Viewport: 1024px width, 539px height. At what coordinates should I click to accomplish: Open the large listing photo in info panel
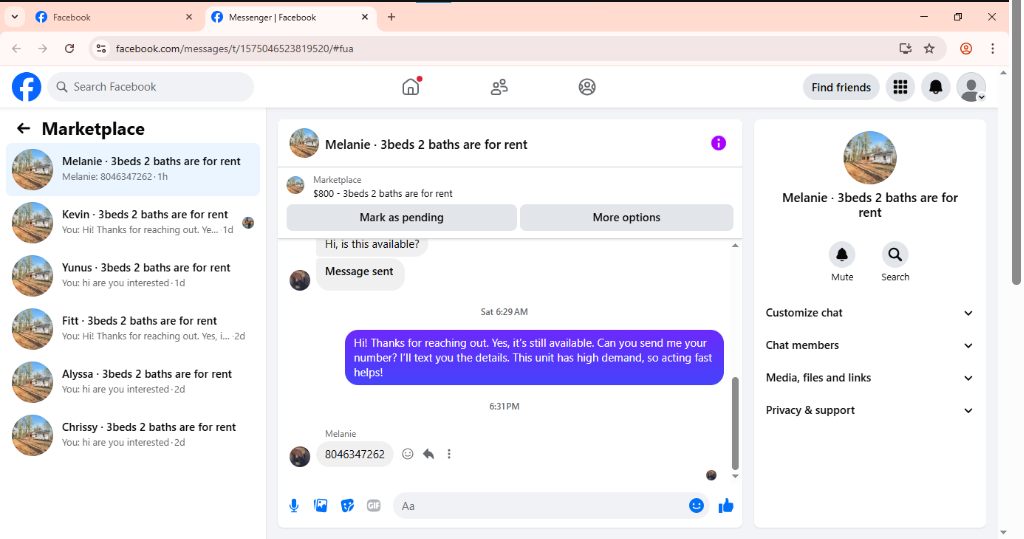point(870,157)
